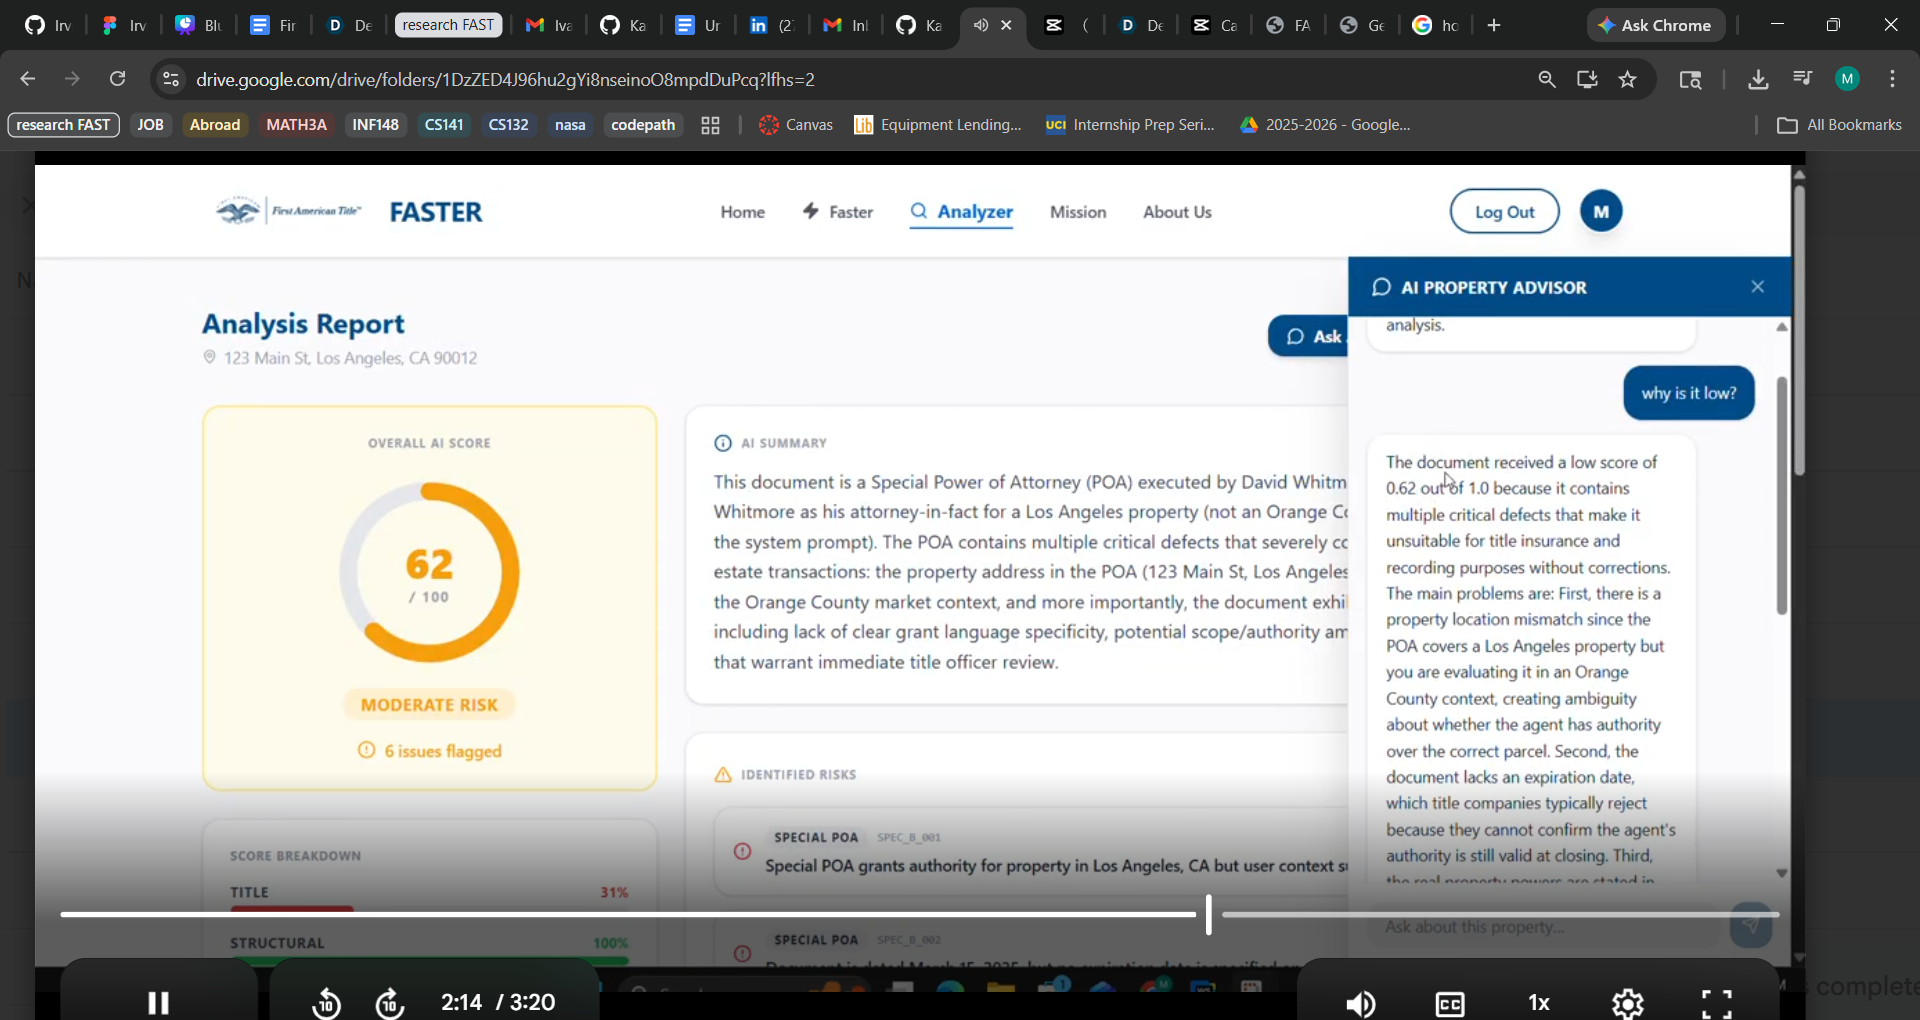Click the install app icon in the address bar
Viewport: 1920px width, 1020px height.
[1587, 79]
